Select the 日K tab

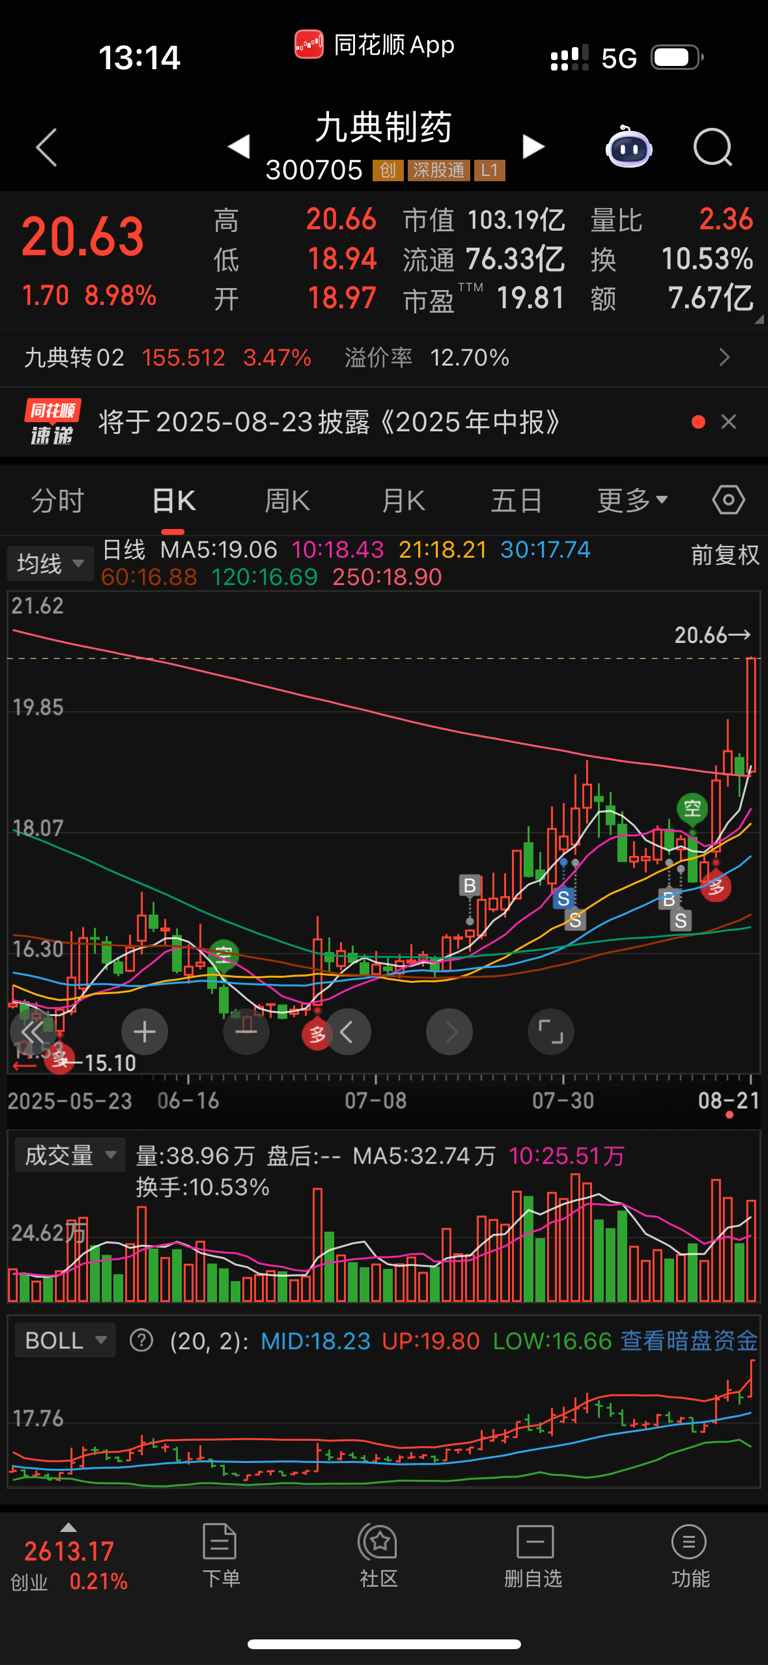pos(173,500)
